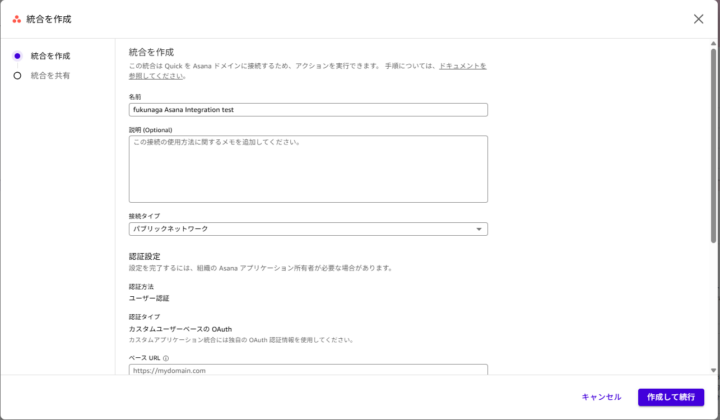Open the パブリックネットワーク combo box
The image size is (720, 420).
pos(300,229)
